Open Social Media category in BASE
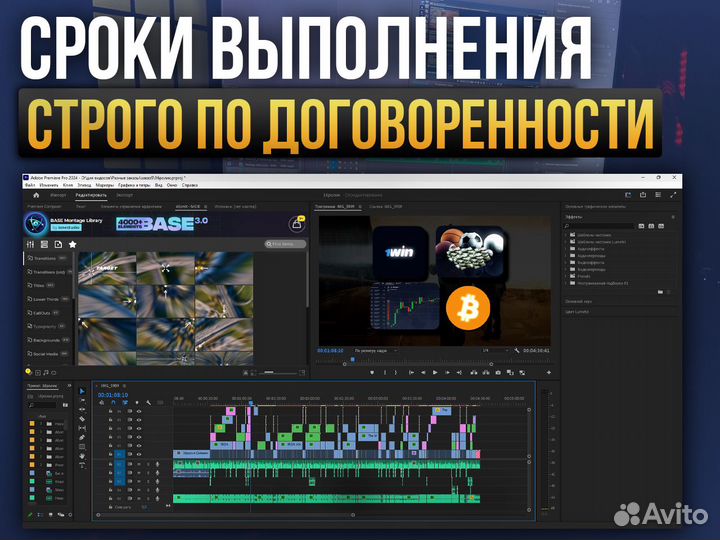 (48, 354)
